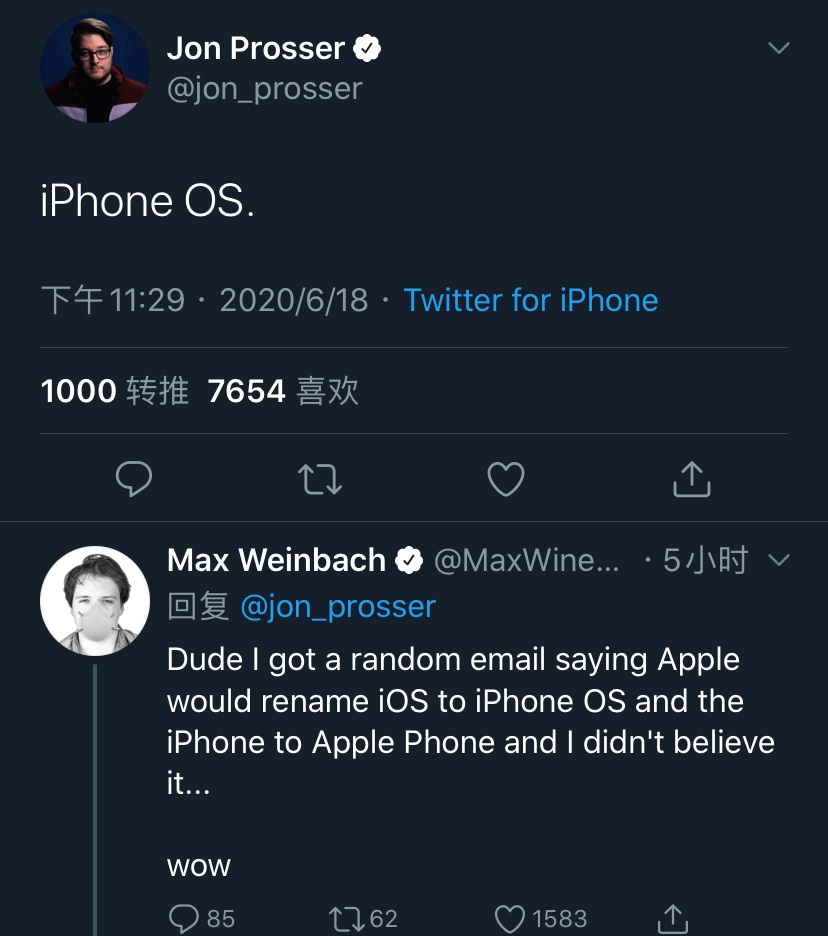Retweet Jon Prosser's iPhone OS tweet
Viewport: 828px width, 936px height.
tap(321, 480)
